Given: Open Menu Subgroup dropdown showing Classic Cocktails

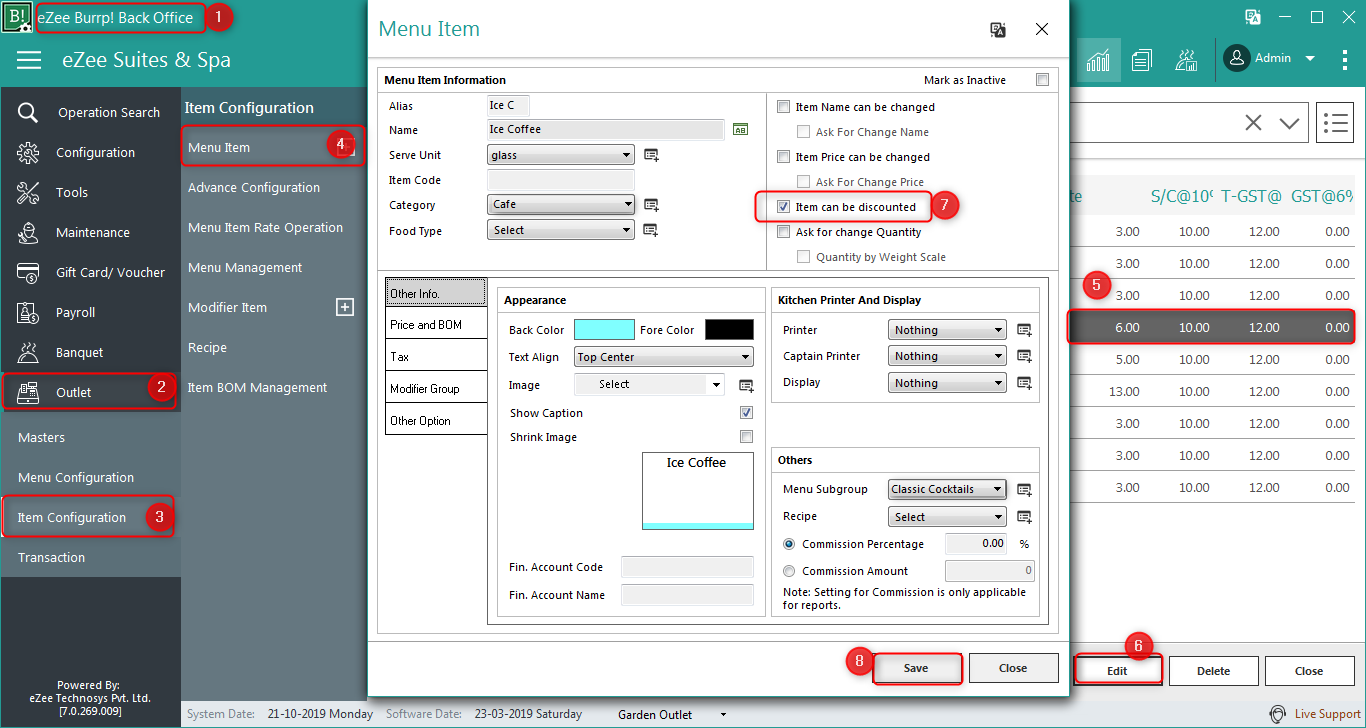Looking at the screenshot, I should click(947, 489).
